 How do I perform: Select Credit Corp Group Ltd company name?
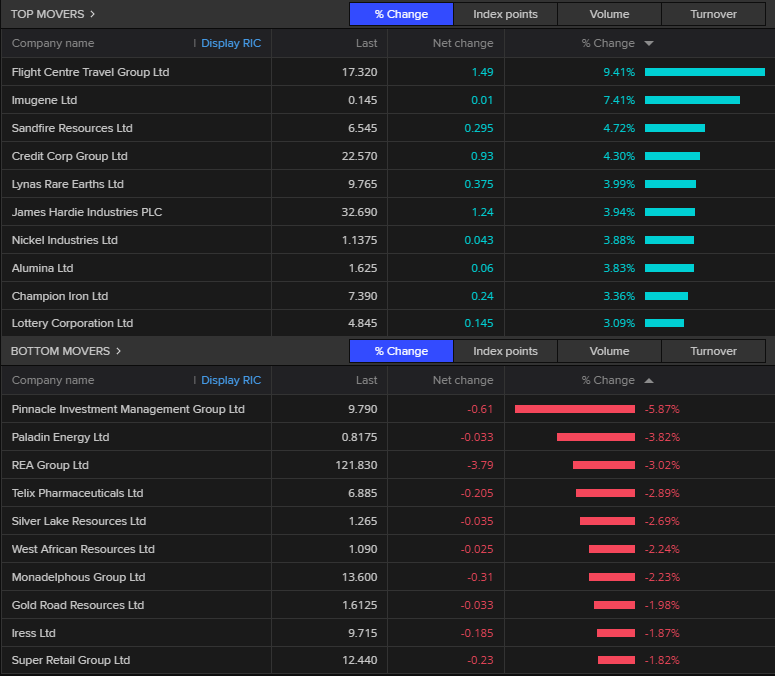click(x=70, y=156)
